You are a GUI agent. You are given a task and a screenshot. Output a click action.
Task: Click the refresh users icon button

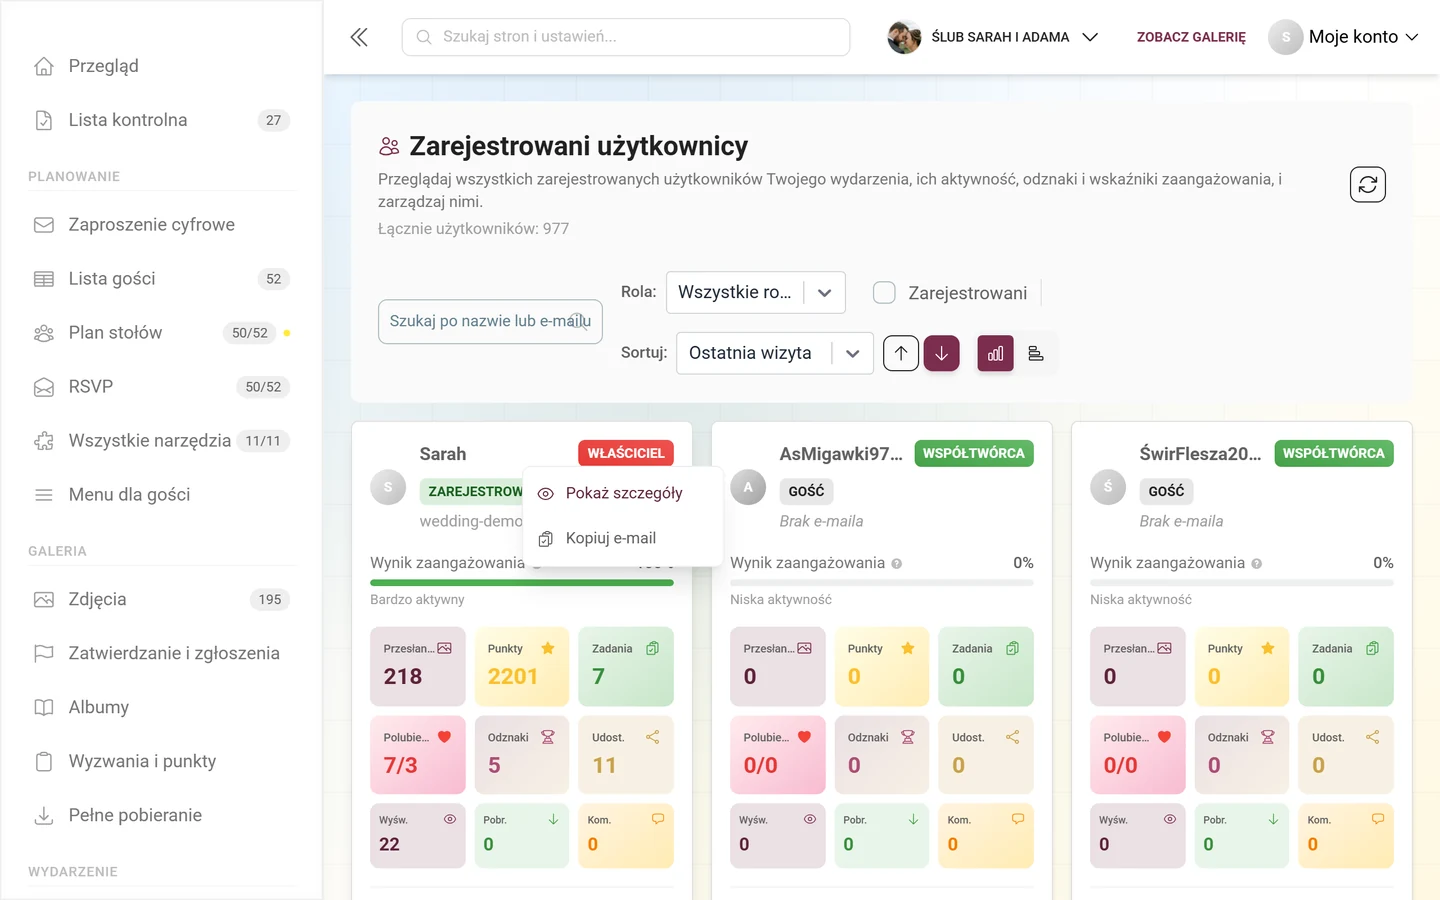pyautogui.click(x=1367, y=184)
